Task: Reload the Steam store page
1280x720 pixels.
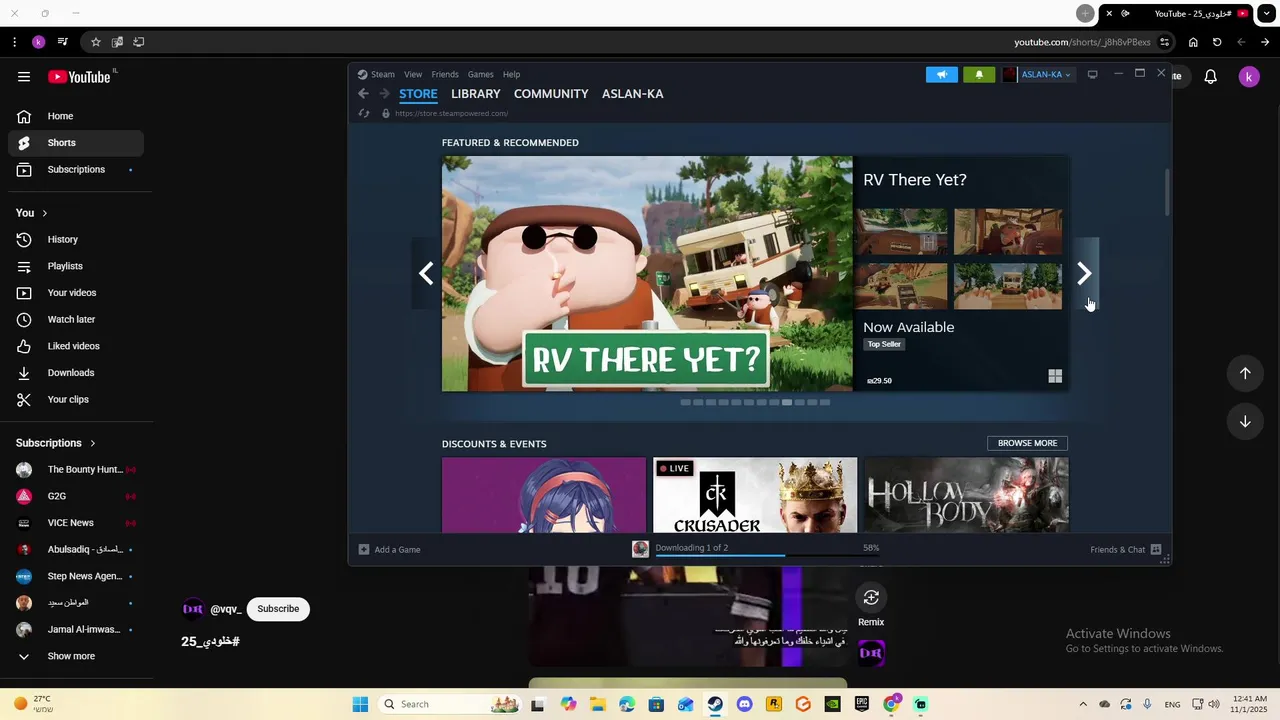Action: pyautogui.click(x=364, y=114)
